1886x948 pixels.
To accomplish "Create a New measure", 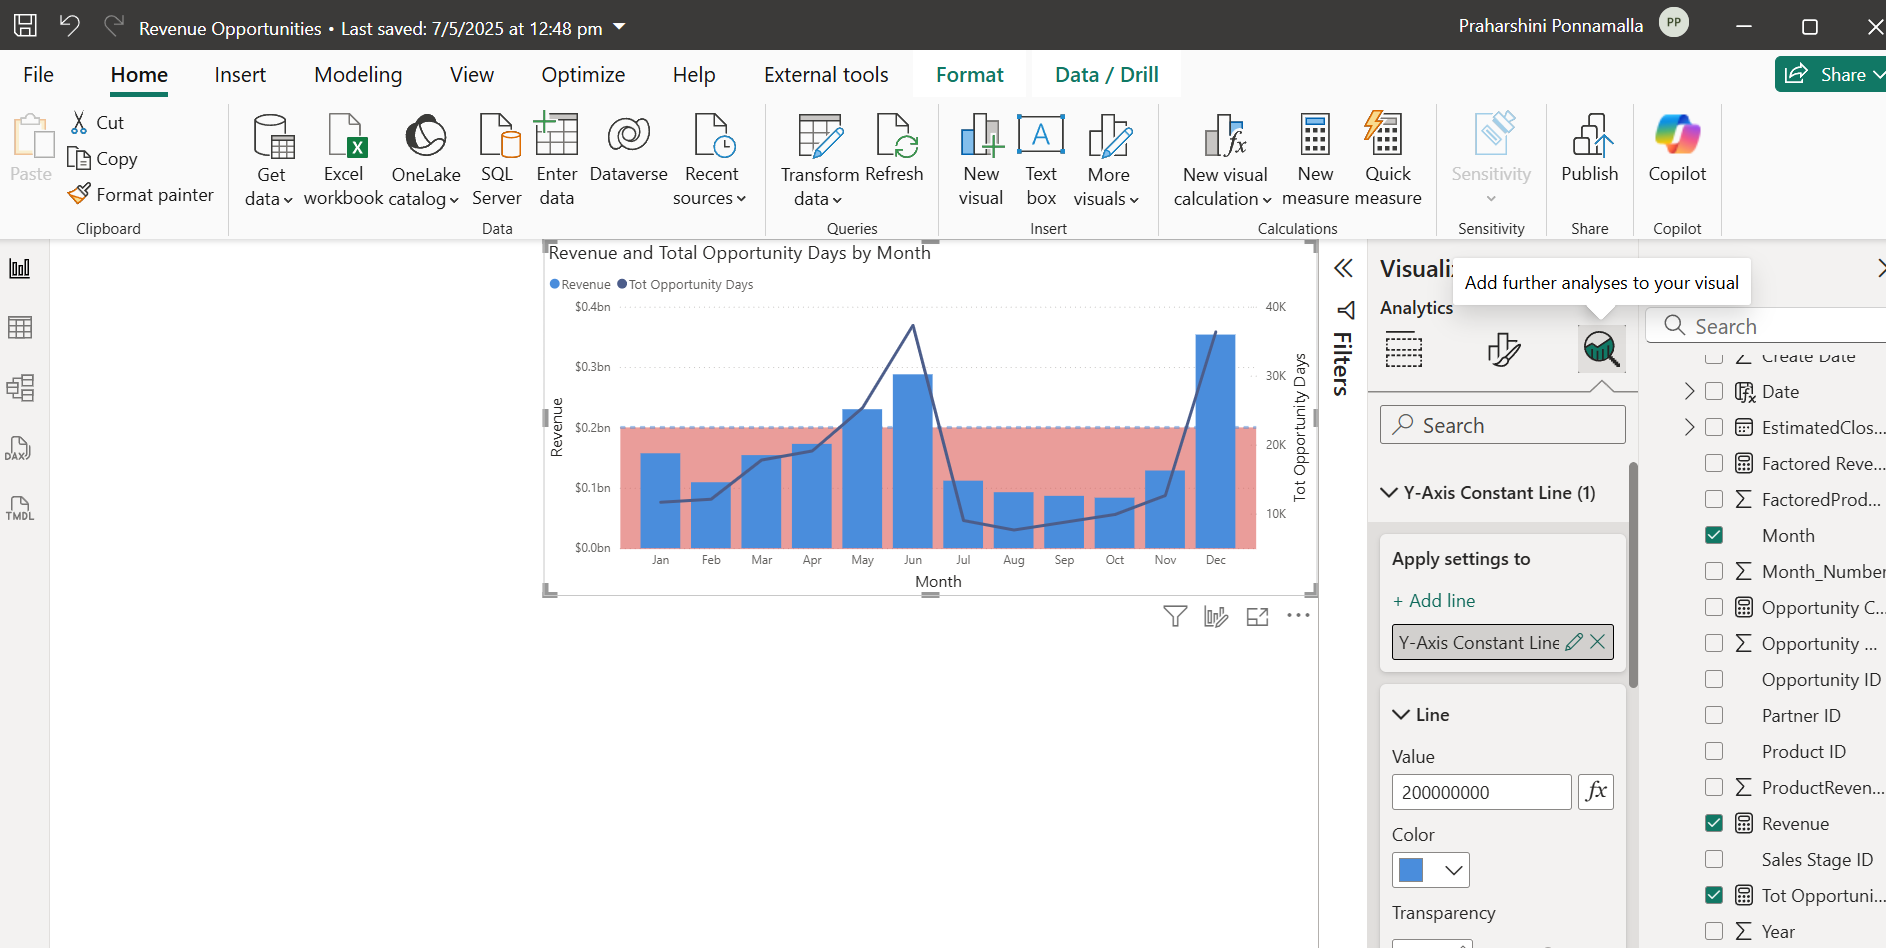I will [x=1315, y=160].
